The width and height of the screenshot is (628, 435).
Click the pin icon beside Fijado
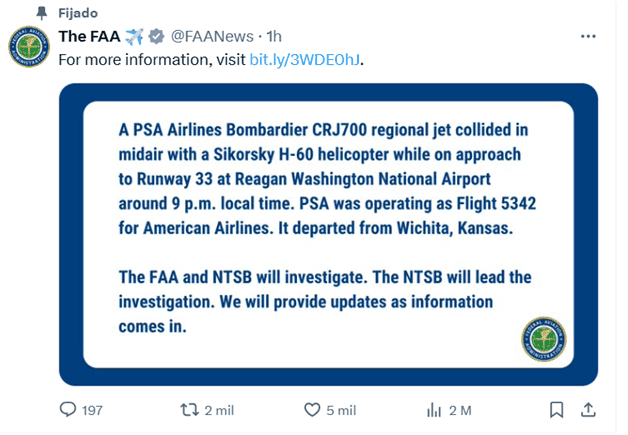pos(41,12)
